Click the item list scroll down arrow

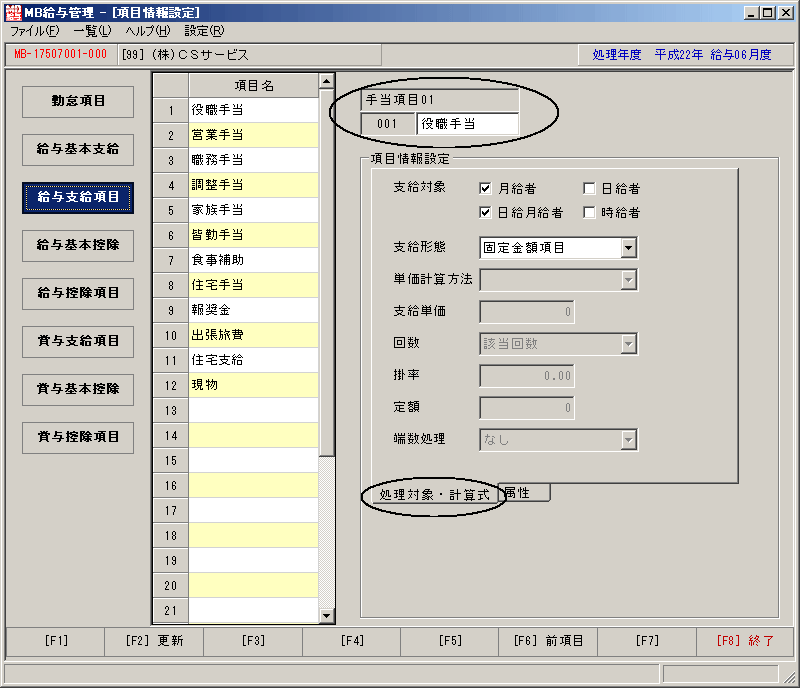[x=327, y=616]
